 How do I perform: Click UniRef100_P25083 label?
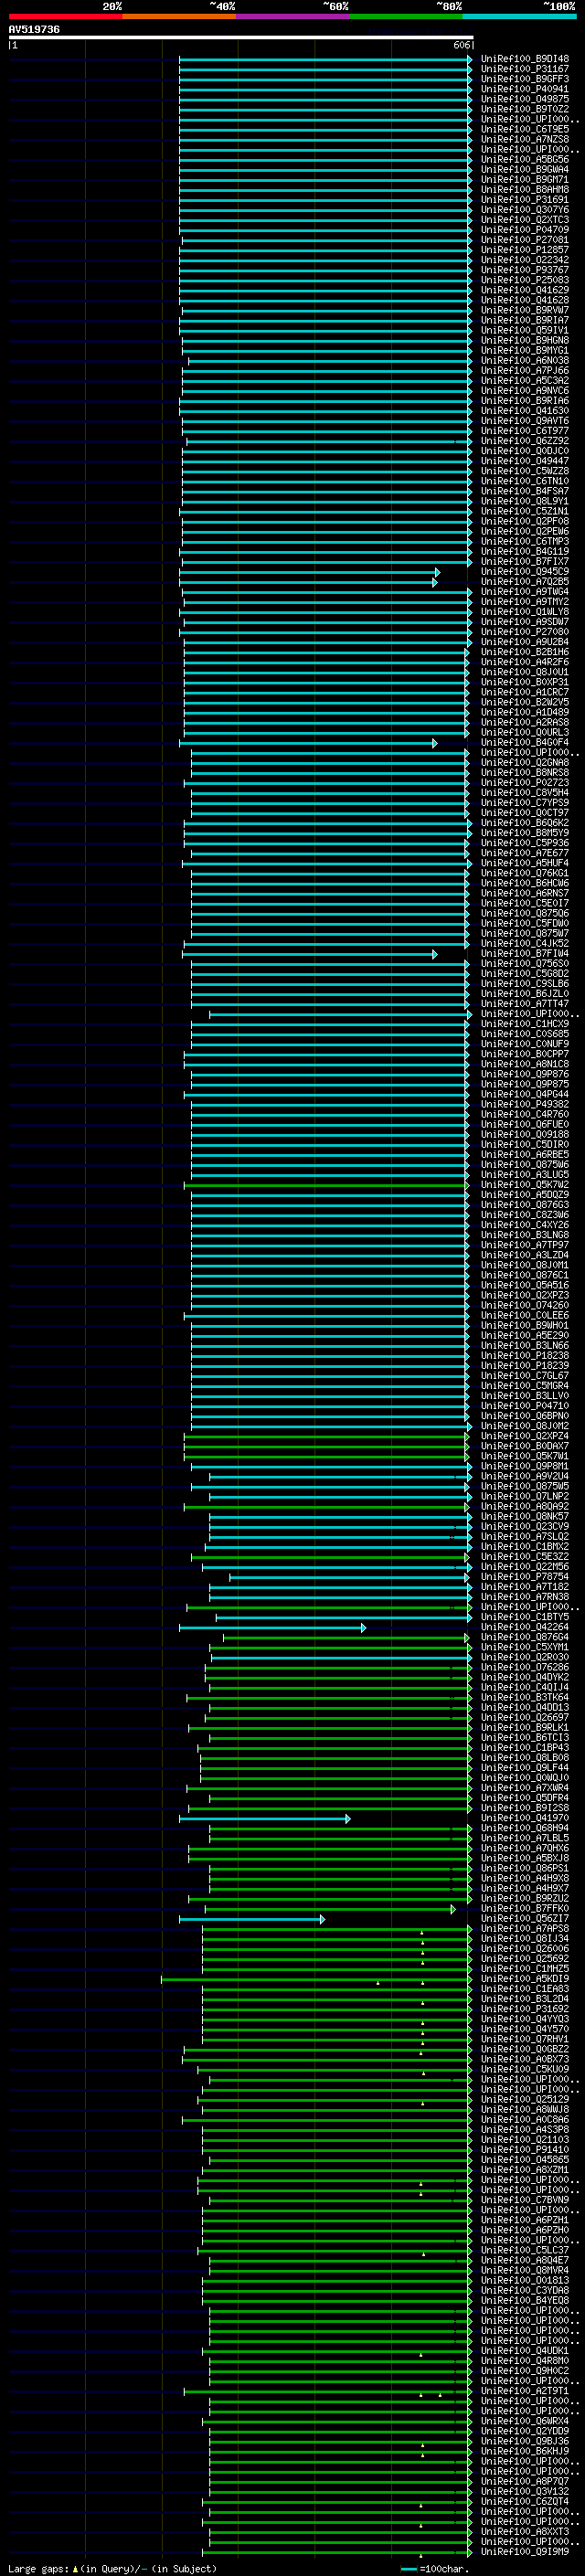[525, 280]
